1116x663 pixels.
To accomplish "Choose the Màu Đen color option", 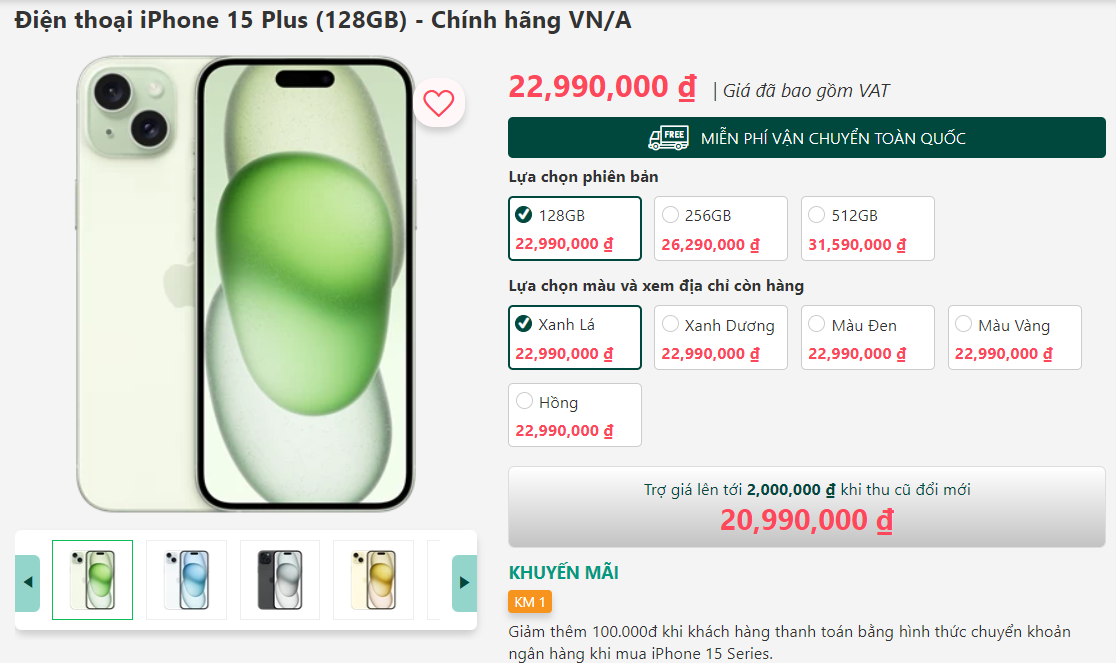I will pos(867,338).
